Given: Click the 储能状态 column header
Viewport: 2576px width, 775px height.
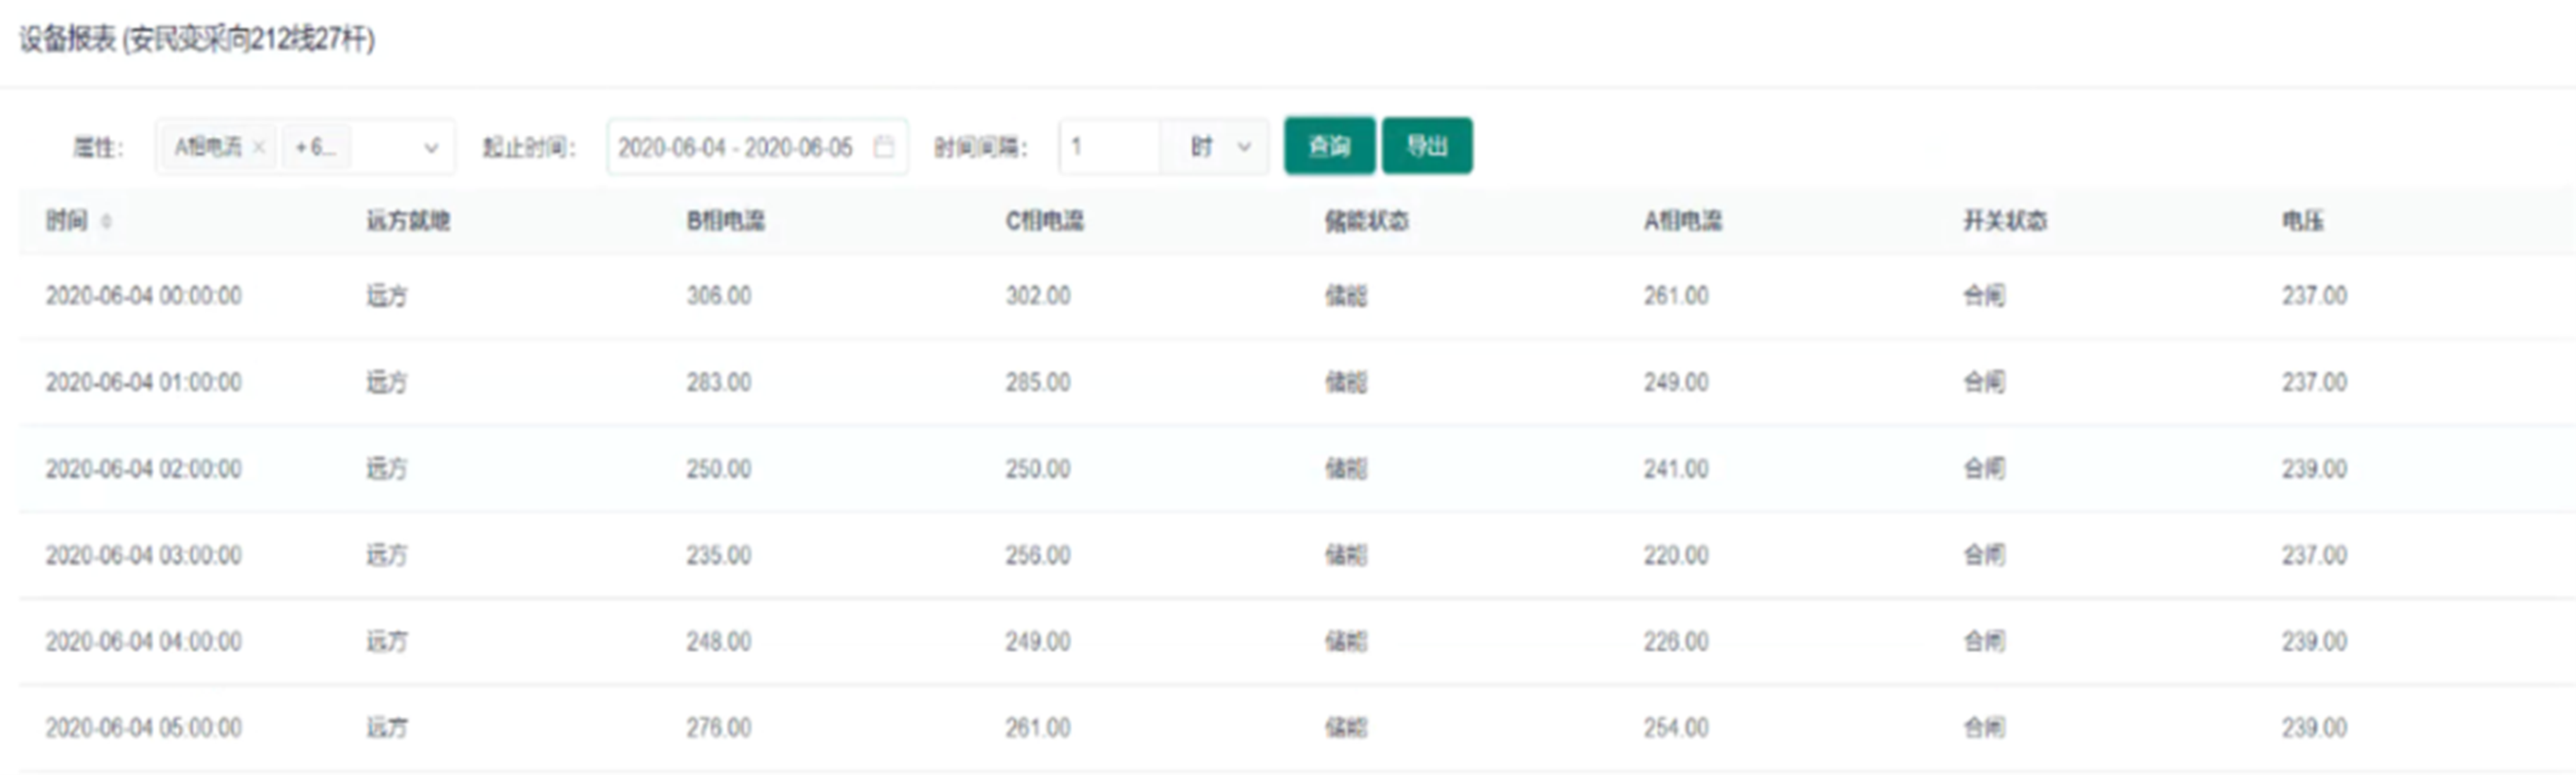Looking at the screenshot, I should (x=1366, y=221).
